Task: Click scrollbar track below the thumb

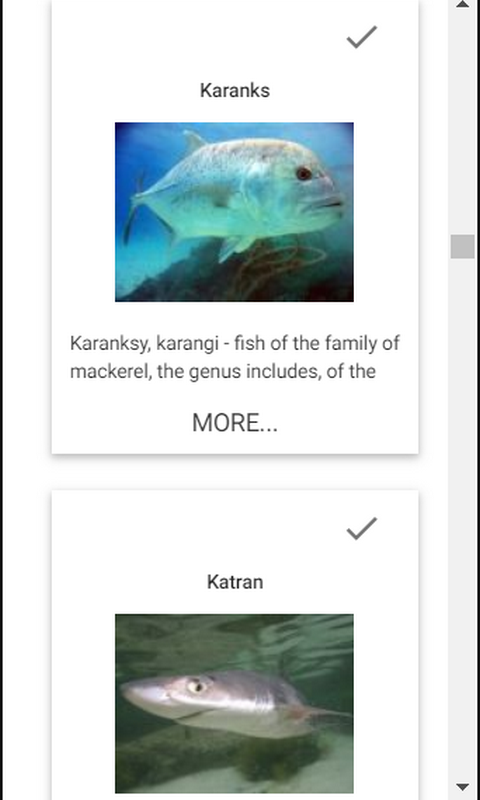Action: 463,510
